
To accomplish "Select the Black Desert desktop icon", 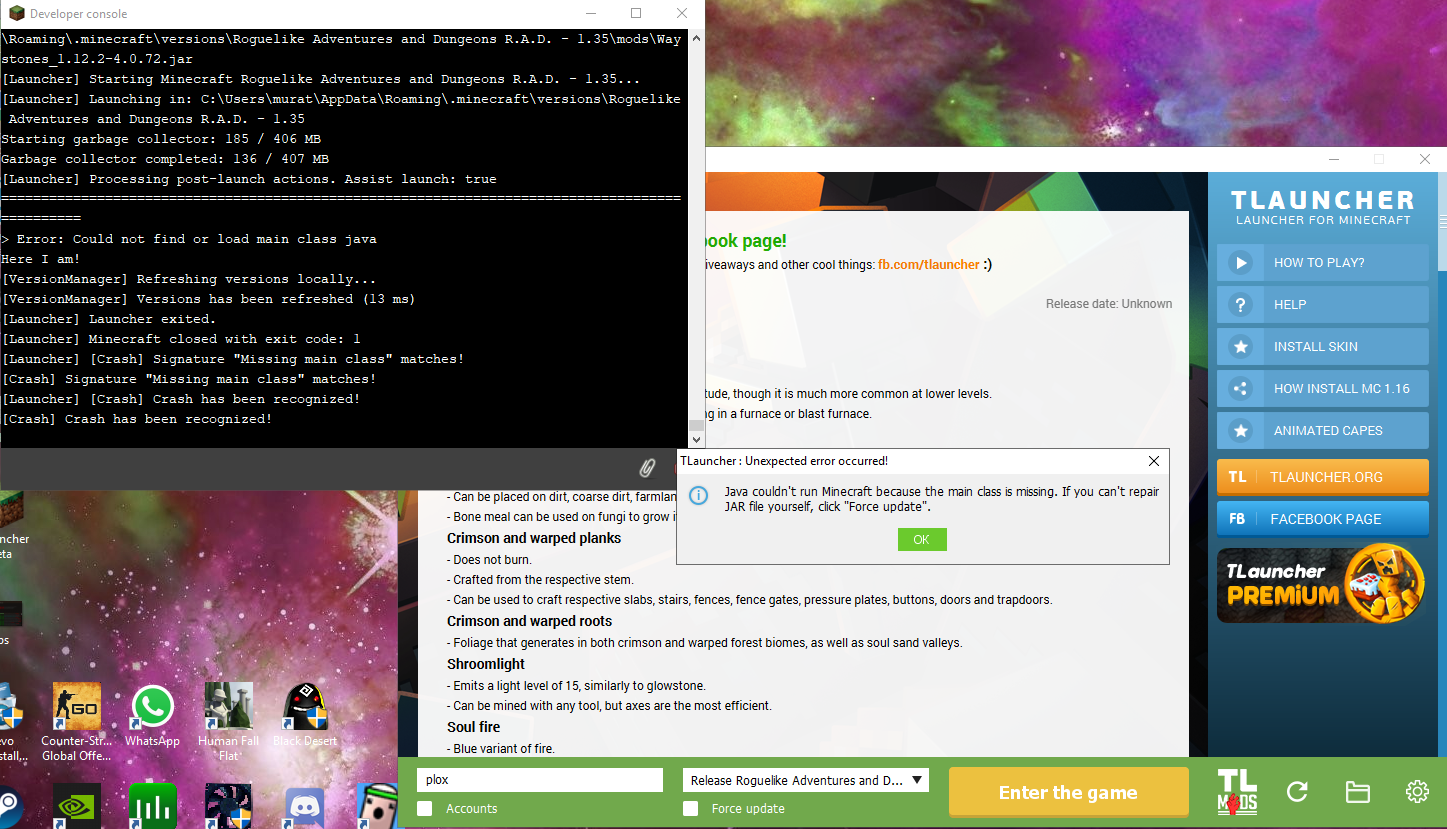I will pos(305,716).
